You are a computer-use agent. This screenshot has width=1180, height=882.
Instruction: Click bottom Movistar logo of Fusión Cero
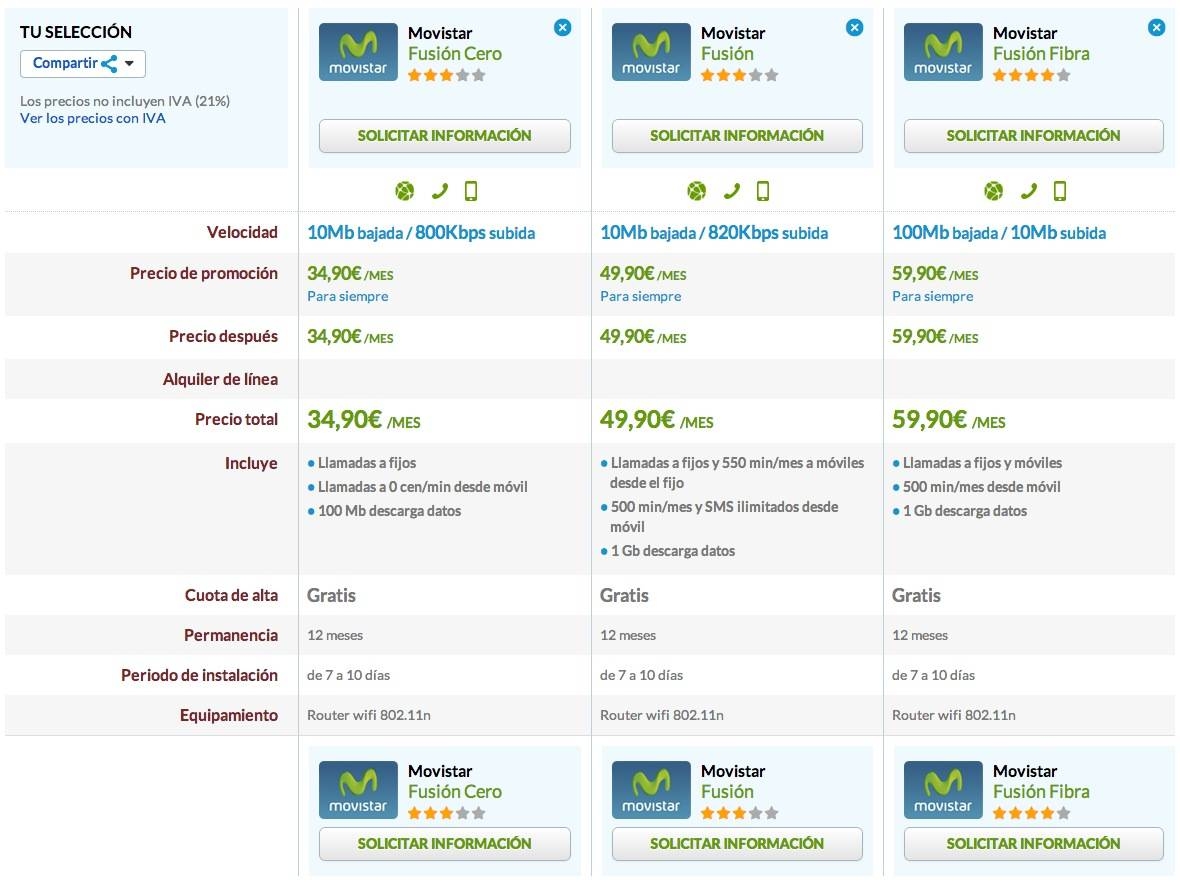358,789
